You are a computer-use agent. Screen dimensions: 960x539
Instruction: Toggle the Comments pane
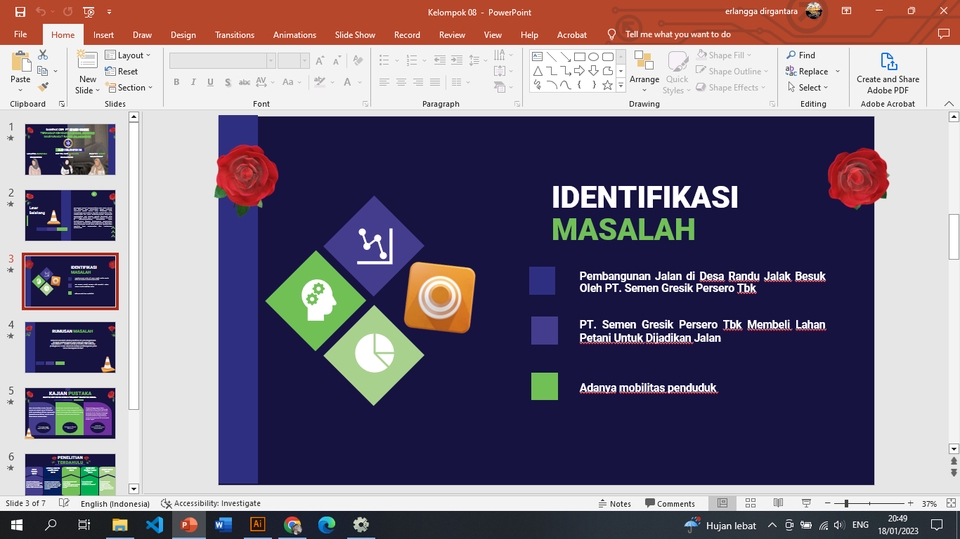[x=670, y=503]
